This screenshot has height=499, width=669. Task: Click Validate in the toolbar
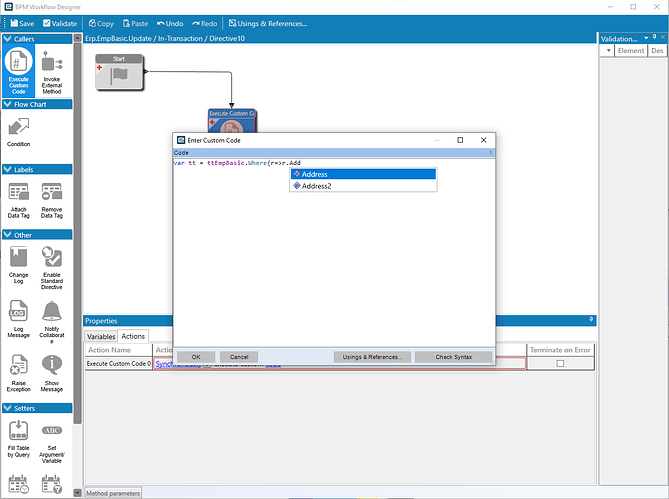60,23
